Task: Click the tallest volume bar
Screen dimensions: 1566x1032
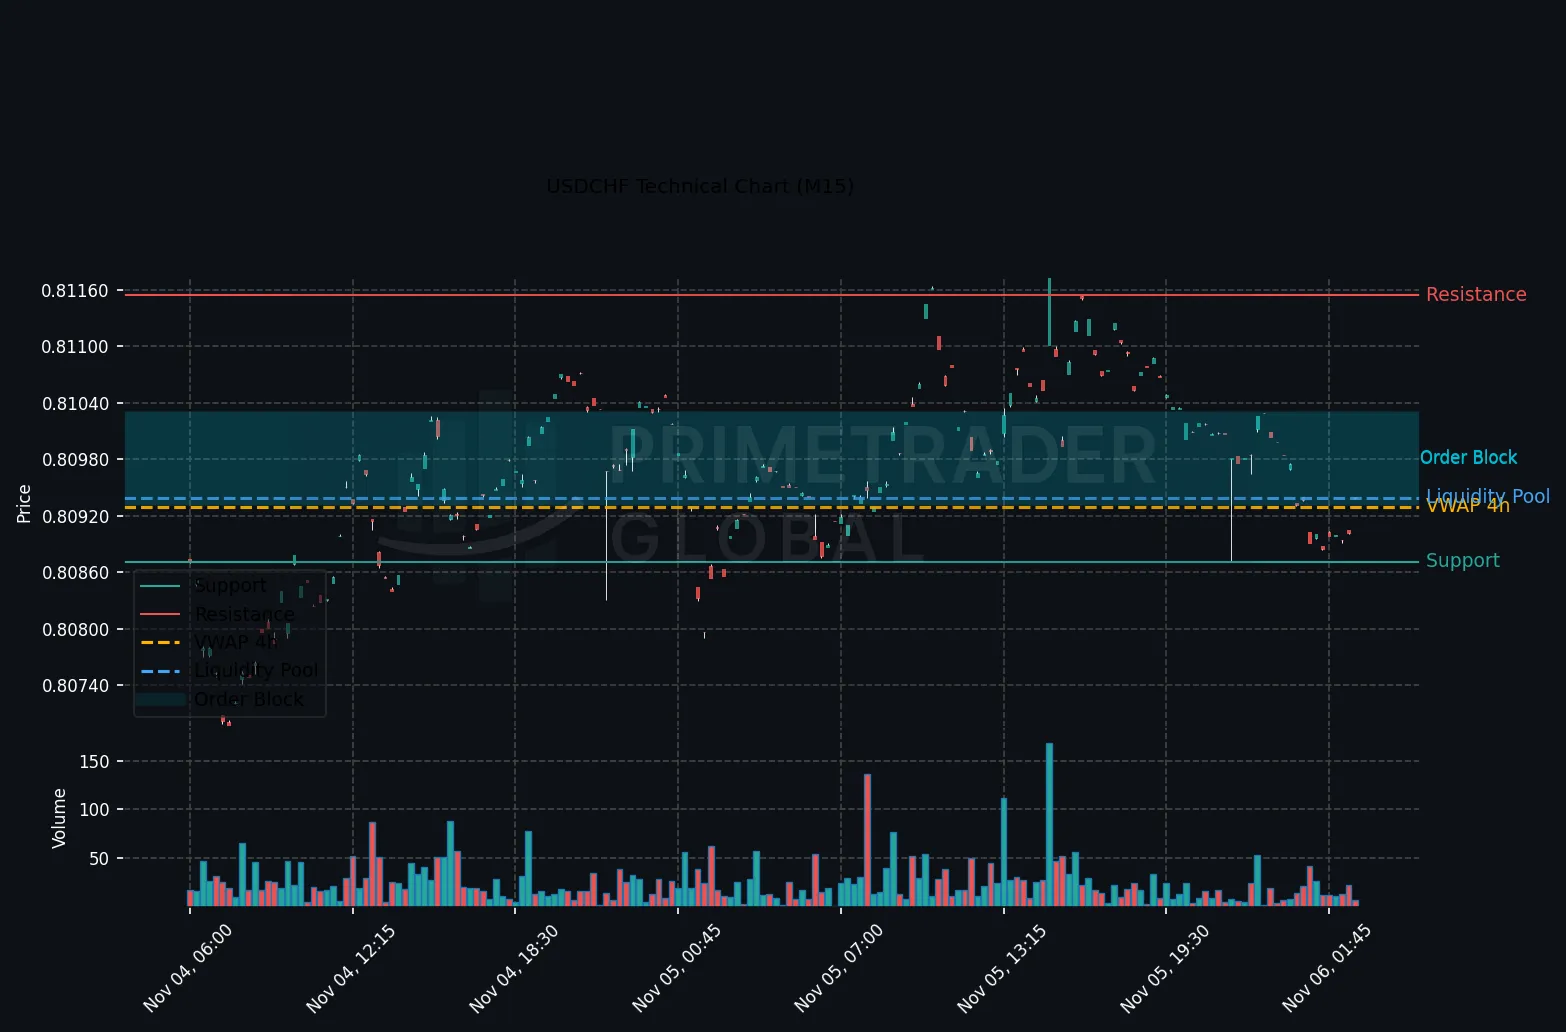Action: (1049, 825)
